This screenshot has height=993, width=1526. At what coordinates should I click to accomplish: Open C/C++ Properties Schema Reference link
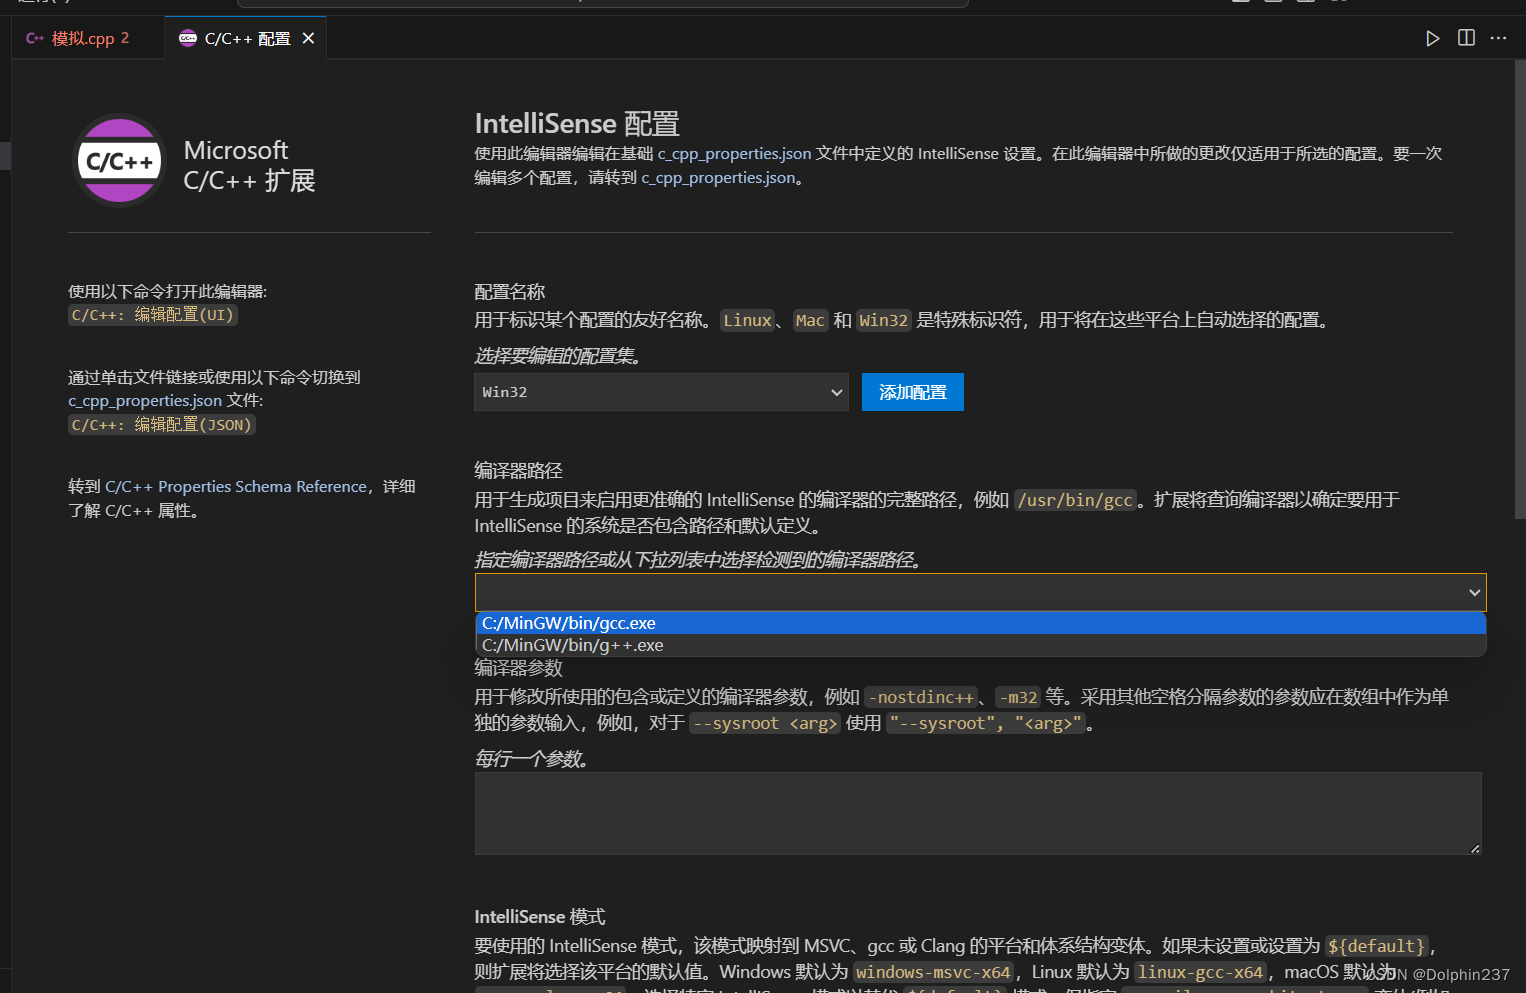pyautogui.click(x=236, y=486)
